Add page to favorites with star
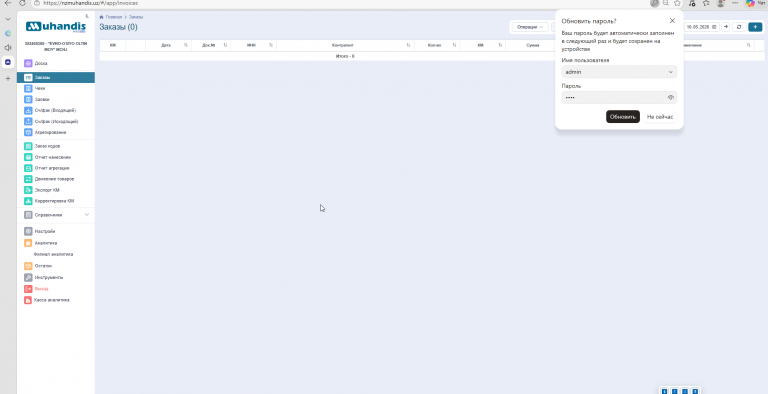The image size is (768, 394). (x=677, y=3)
